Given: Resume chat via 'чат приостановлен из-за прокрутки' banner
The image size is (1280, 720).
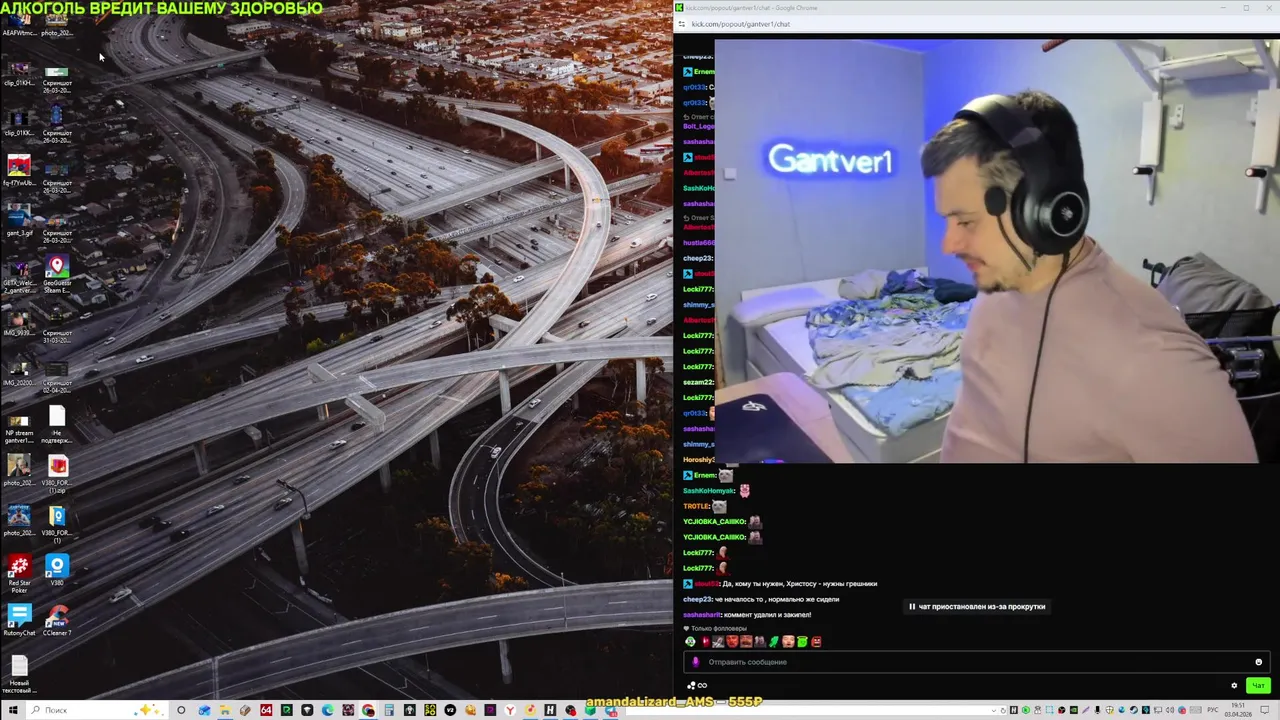Looking at the screenshot, I should tap(978, 606).
